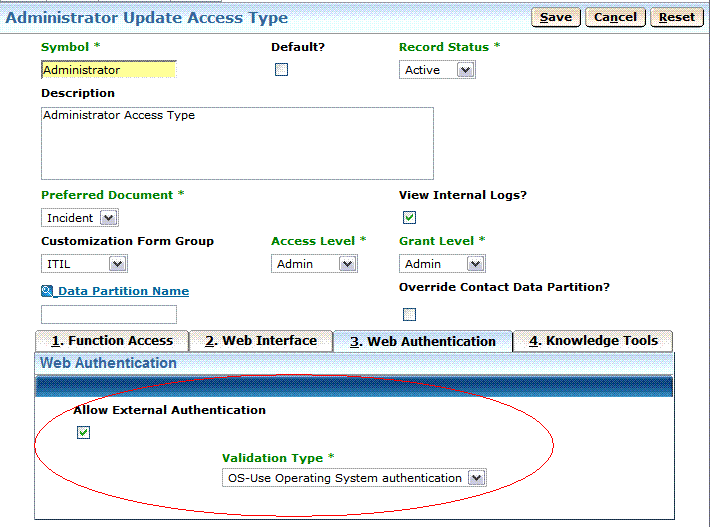
Task: Open the Record Status dropdown
Action: 437,70
